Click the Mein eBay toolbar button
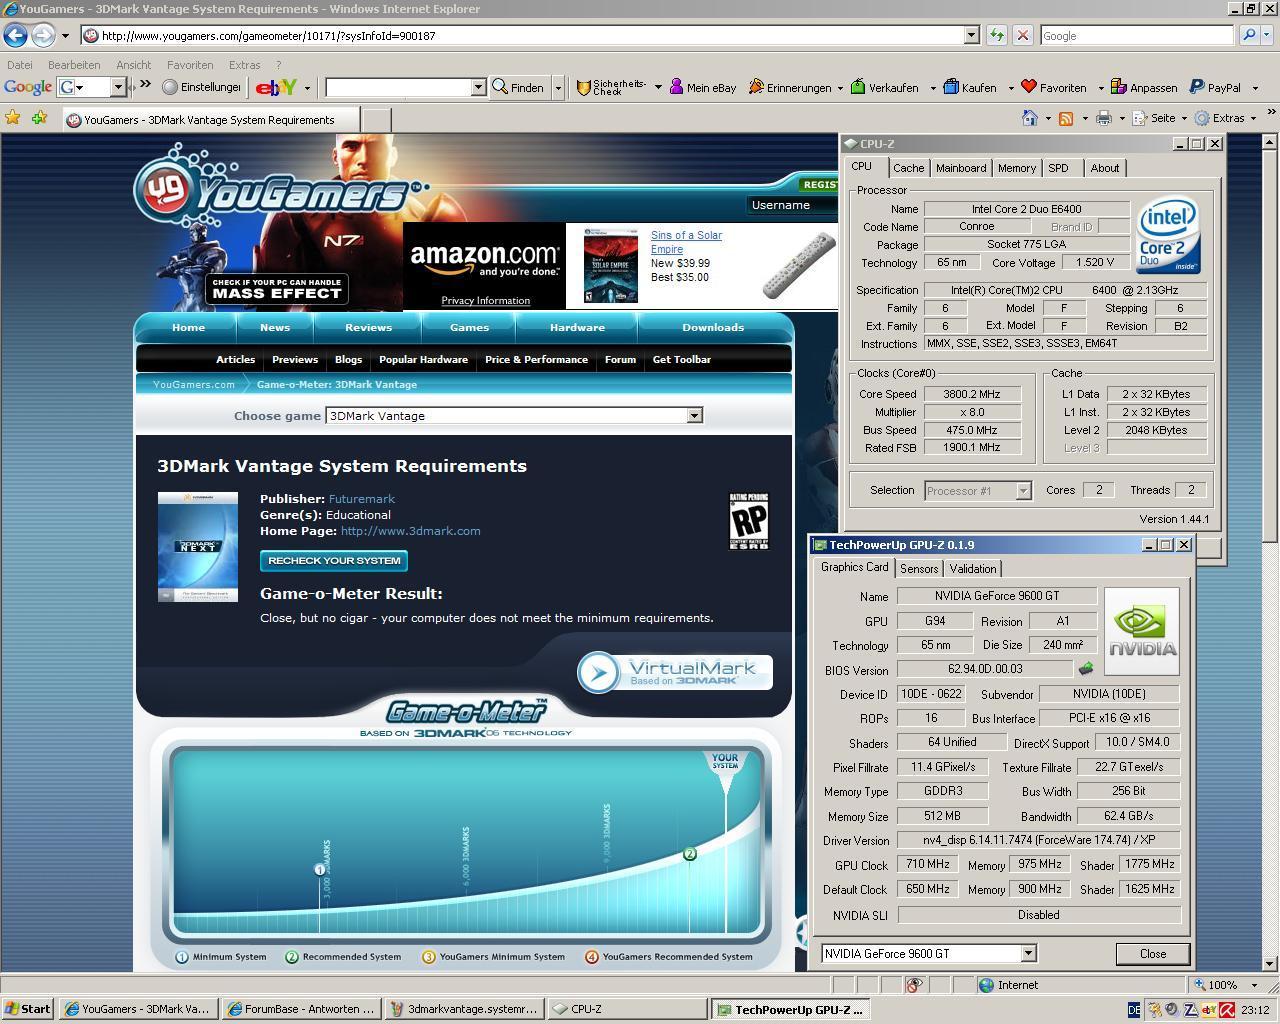Image resolution: width=1280 pixels, height=1024 pixels. coord(703,87)
